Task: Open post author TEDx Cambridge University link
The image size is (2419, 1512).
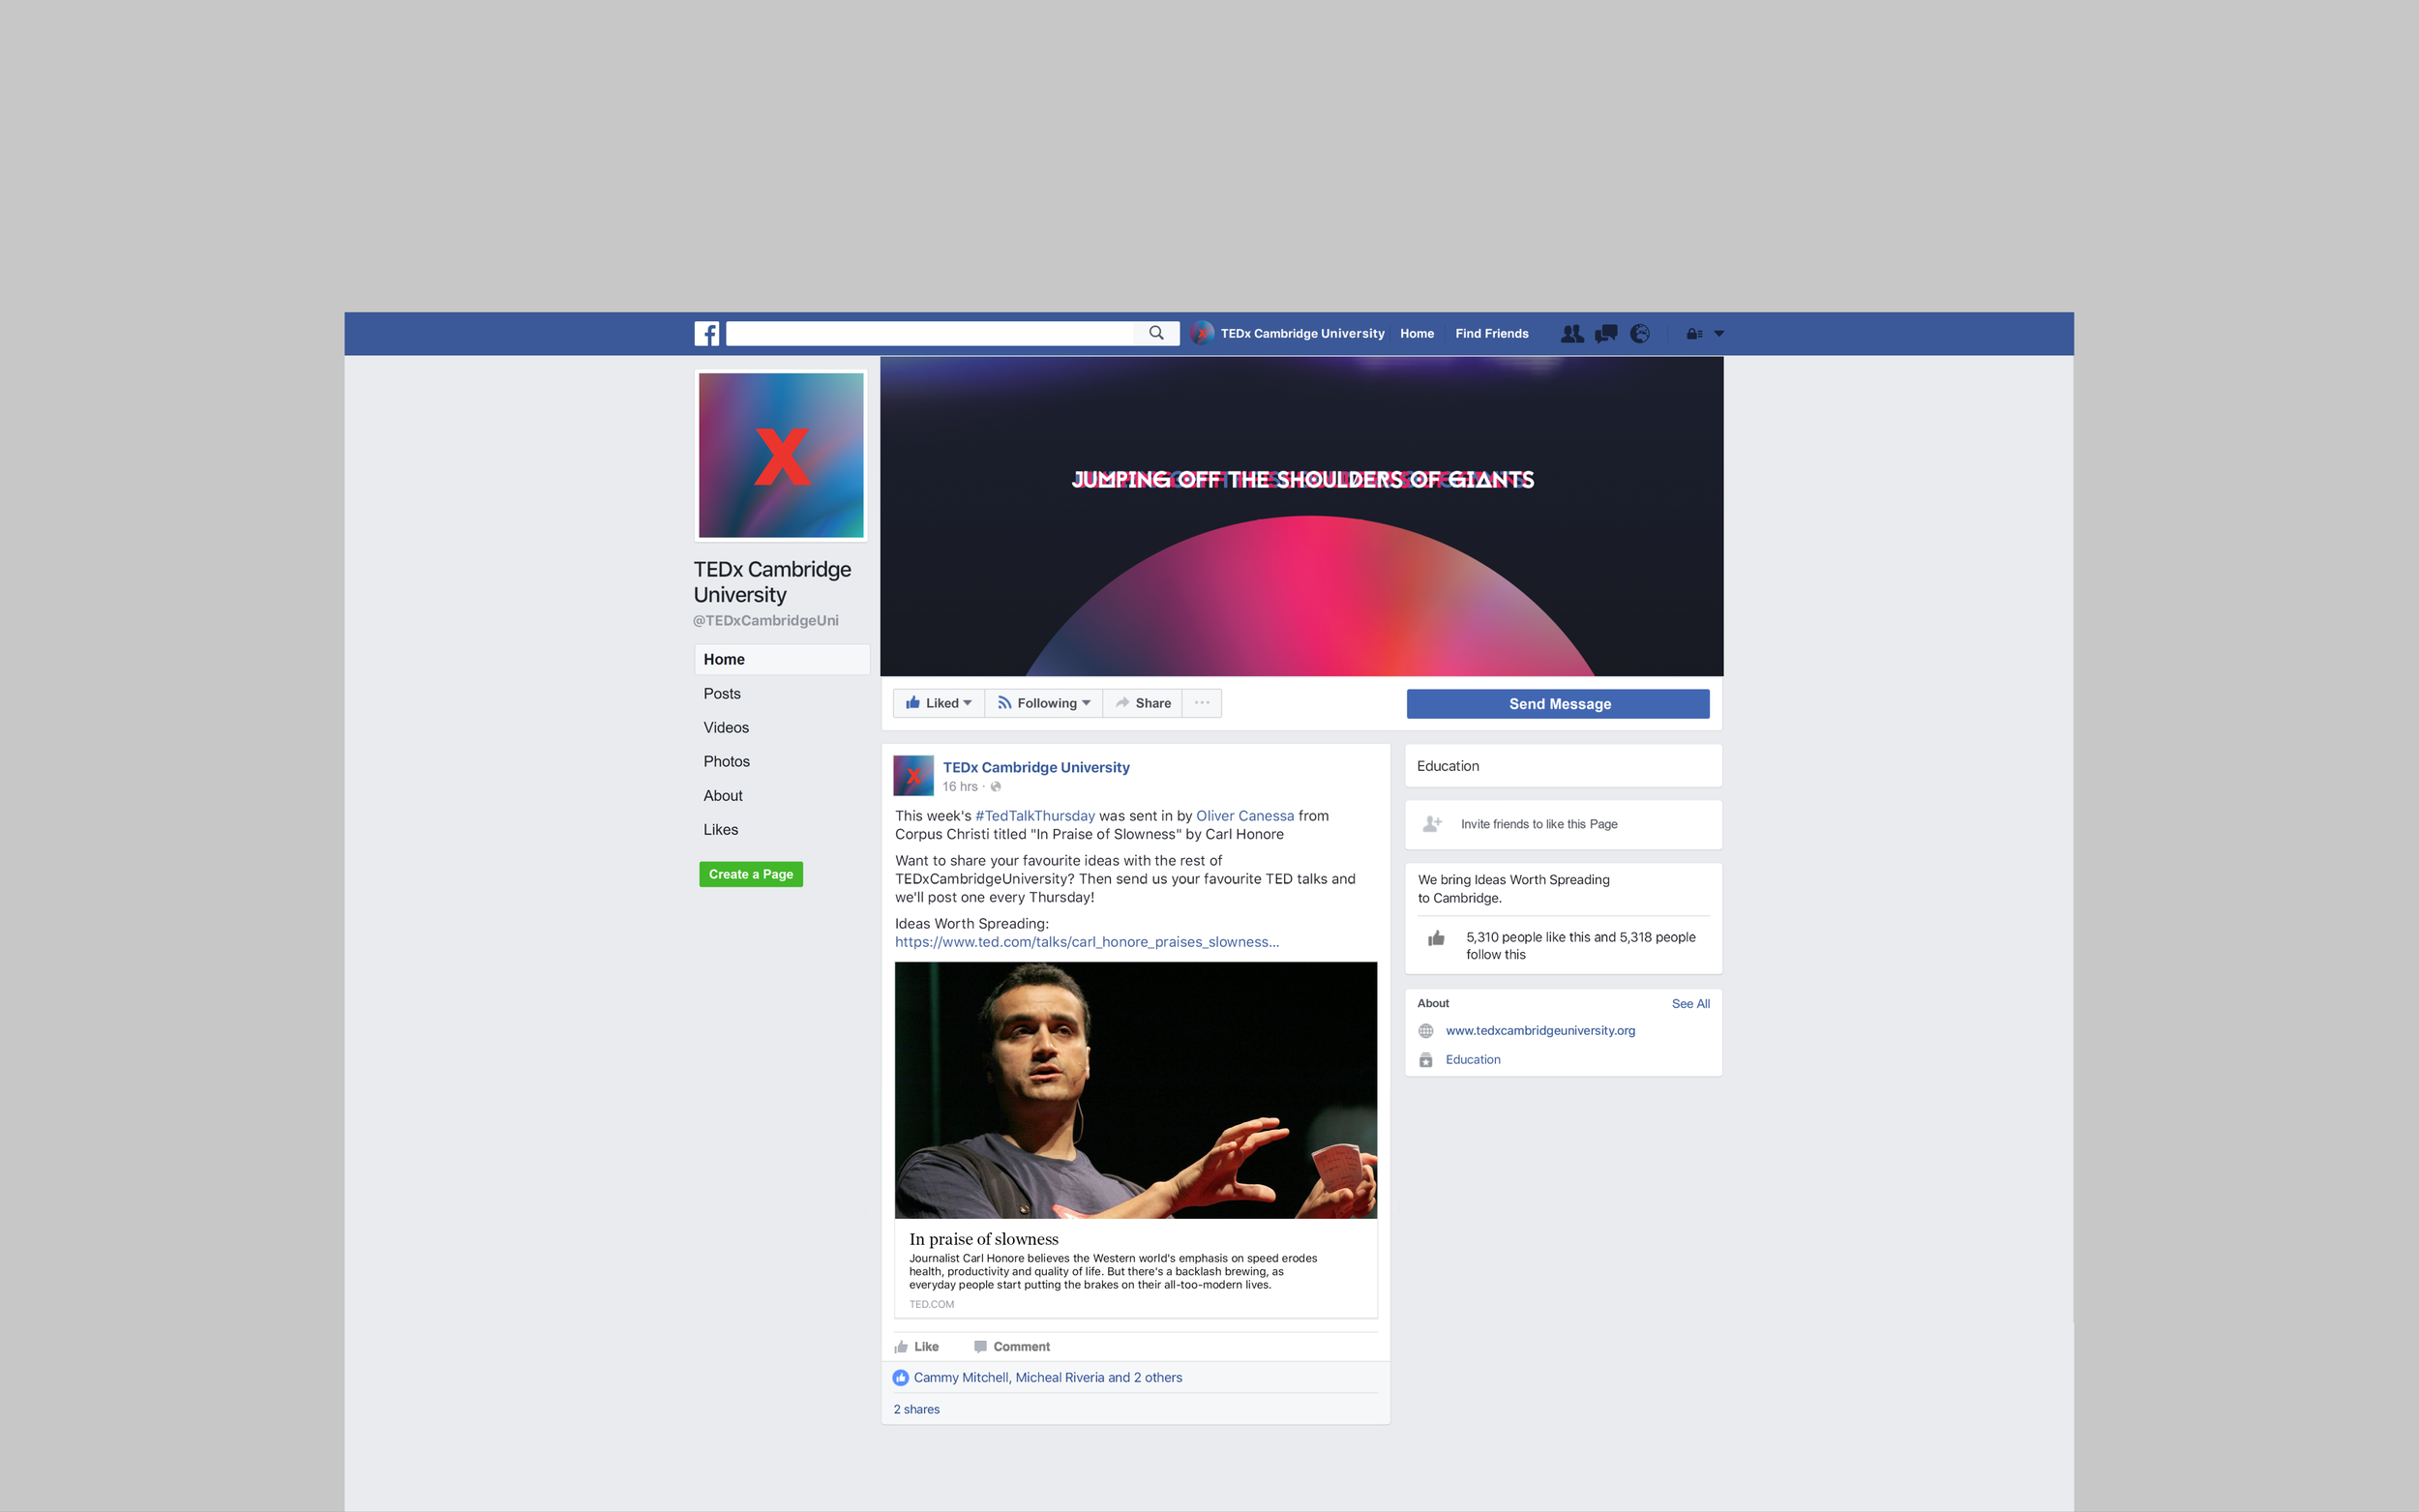Action: click(1036, 767)
